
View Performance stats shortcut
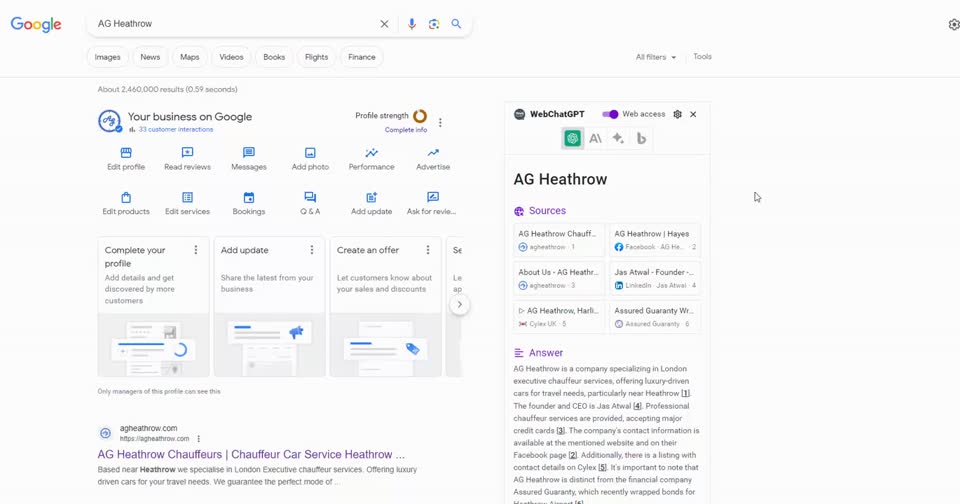(372, 159)
